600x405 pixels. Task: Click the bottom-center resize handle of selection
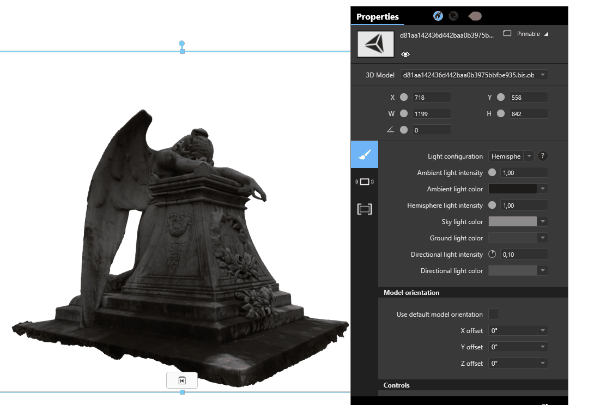[183, 392]
